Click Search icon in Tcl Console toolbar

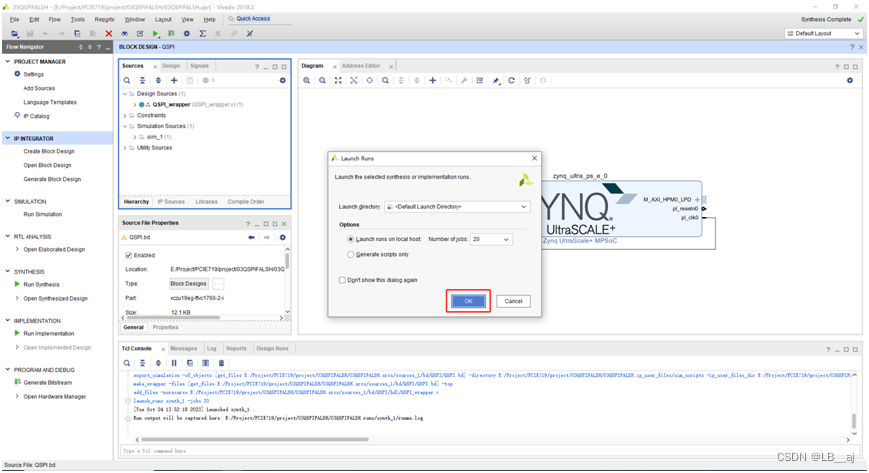point(127,363)
